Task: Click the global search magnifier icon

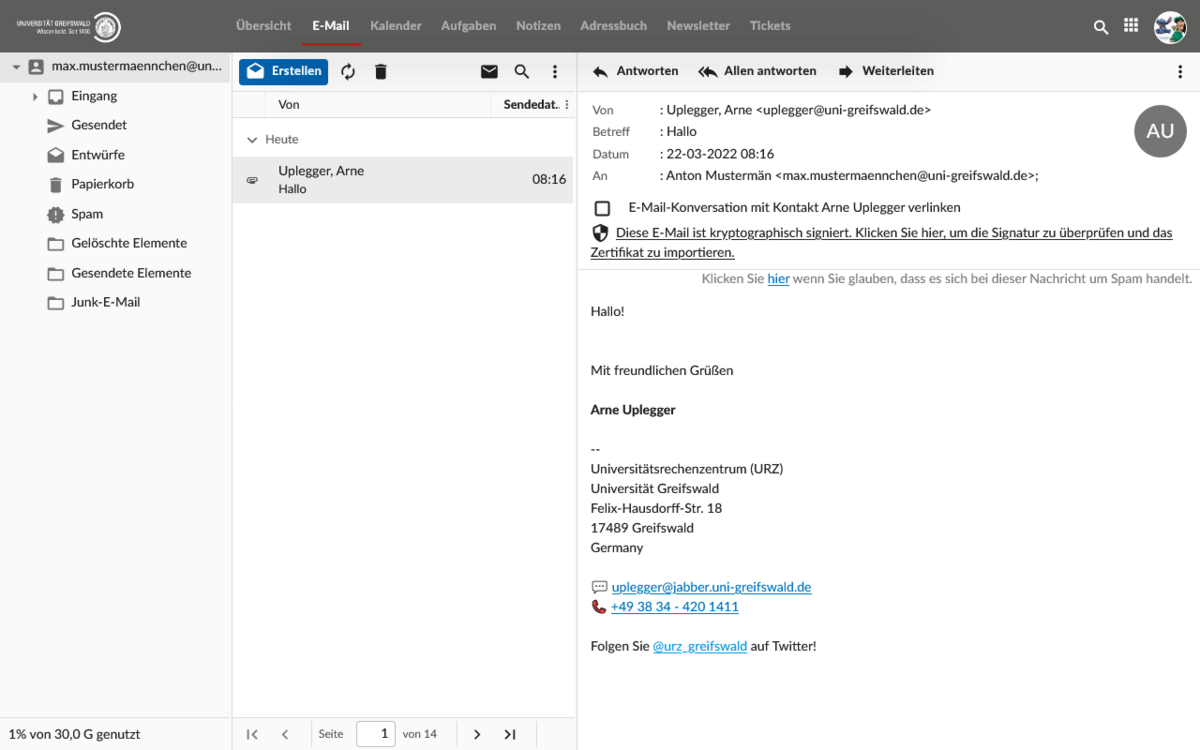Action: click(x=1101, y=27)
